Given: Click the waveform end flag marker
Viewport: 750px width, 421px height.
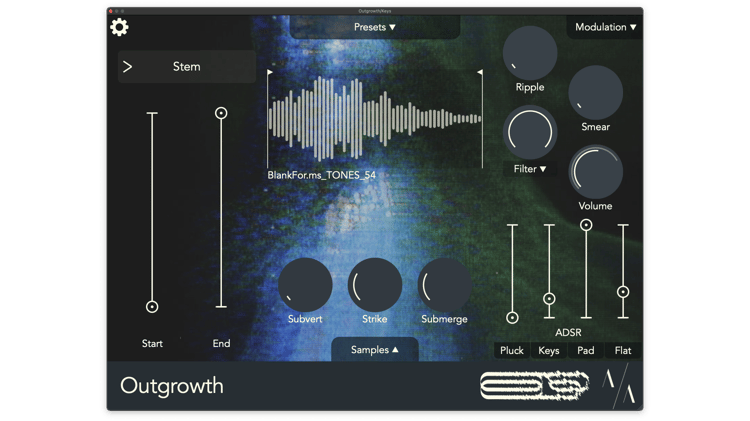Looking at the screenshot, I should 480,72.
